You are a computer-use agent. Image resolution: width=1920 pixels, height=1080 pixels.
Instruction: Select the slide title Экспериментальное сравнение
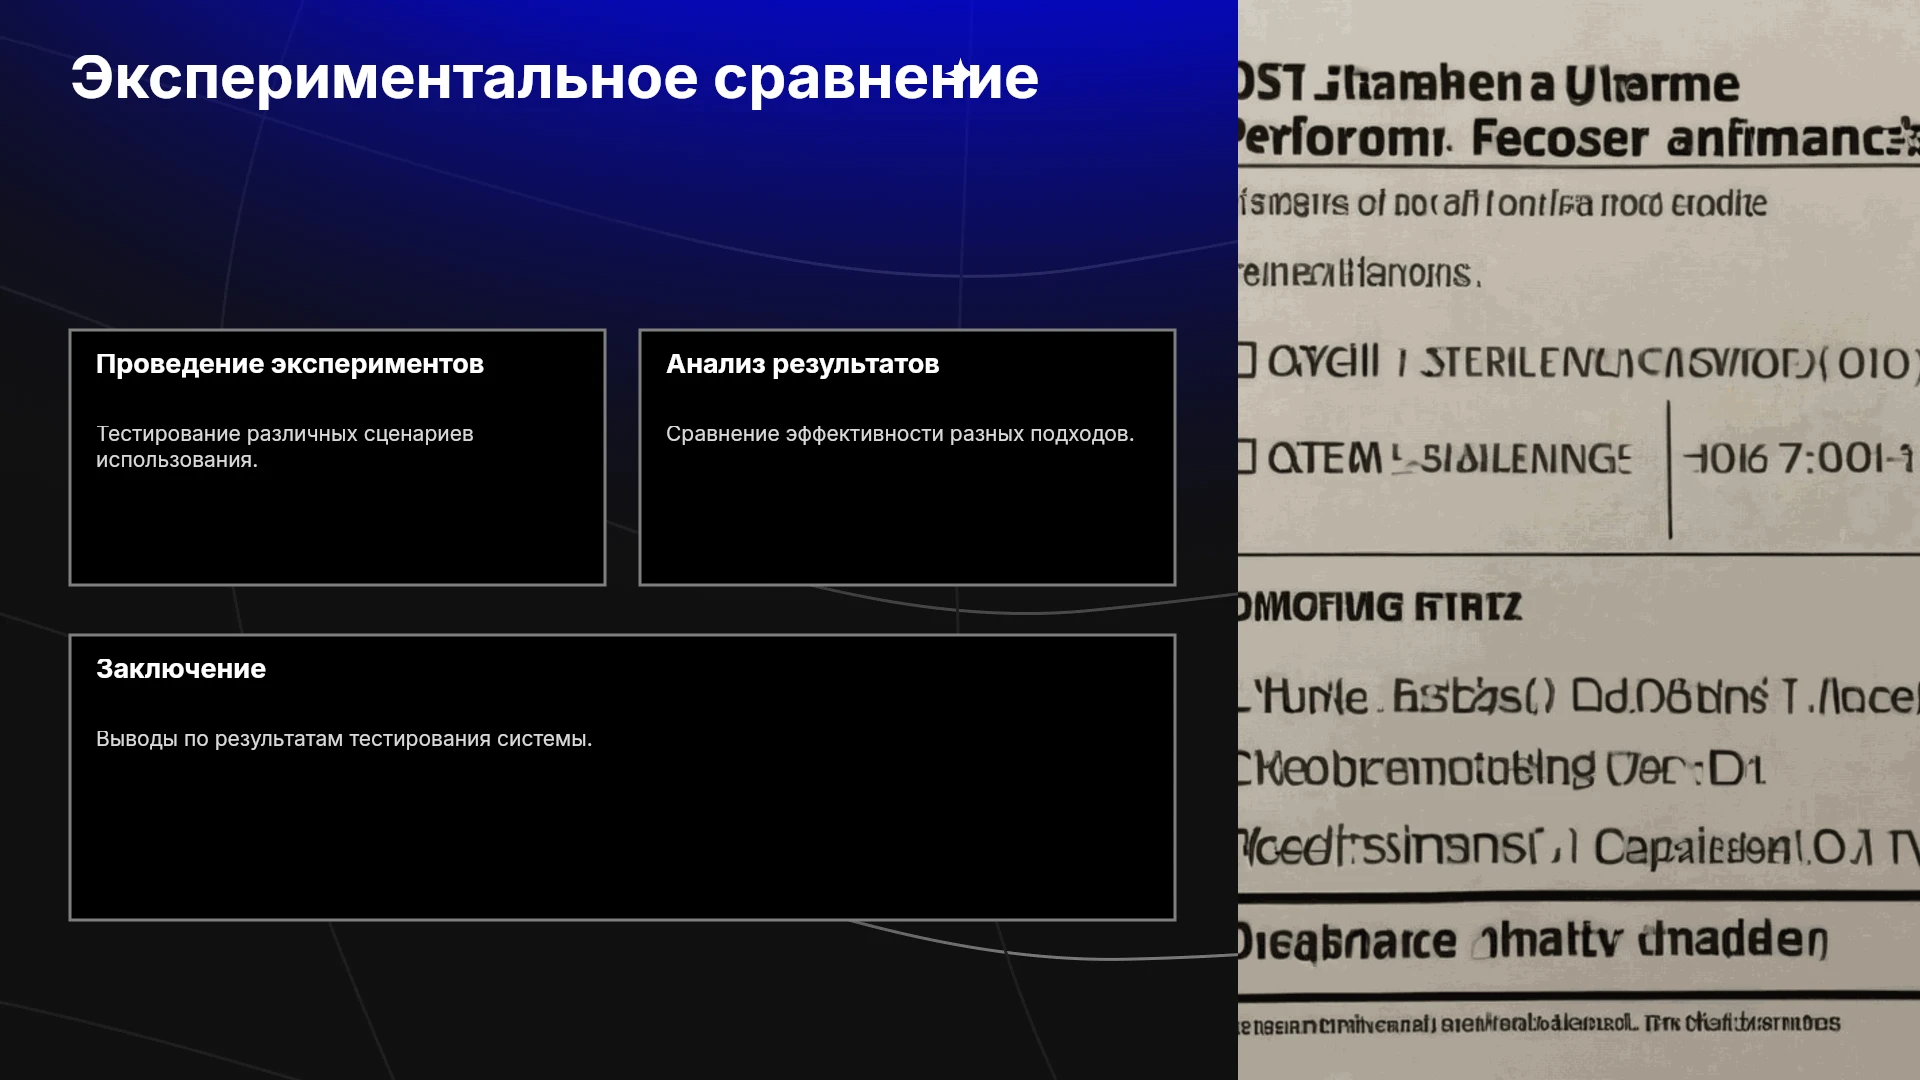(x=554, y=78)
